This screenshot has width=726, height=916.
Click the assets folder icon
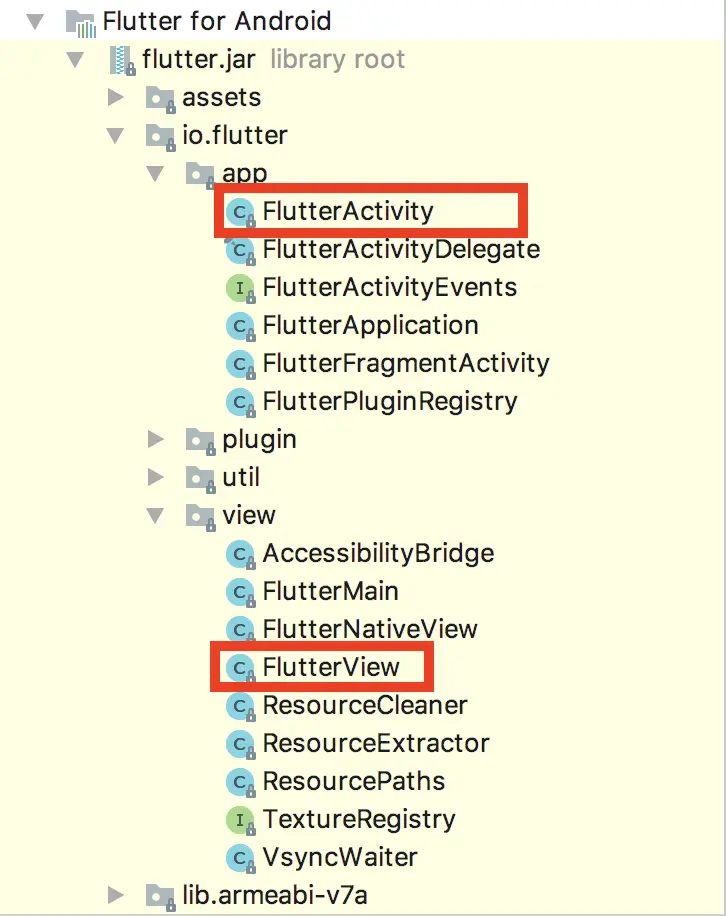[x=160, y=98]
